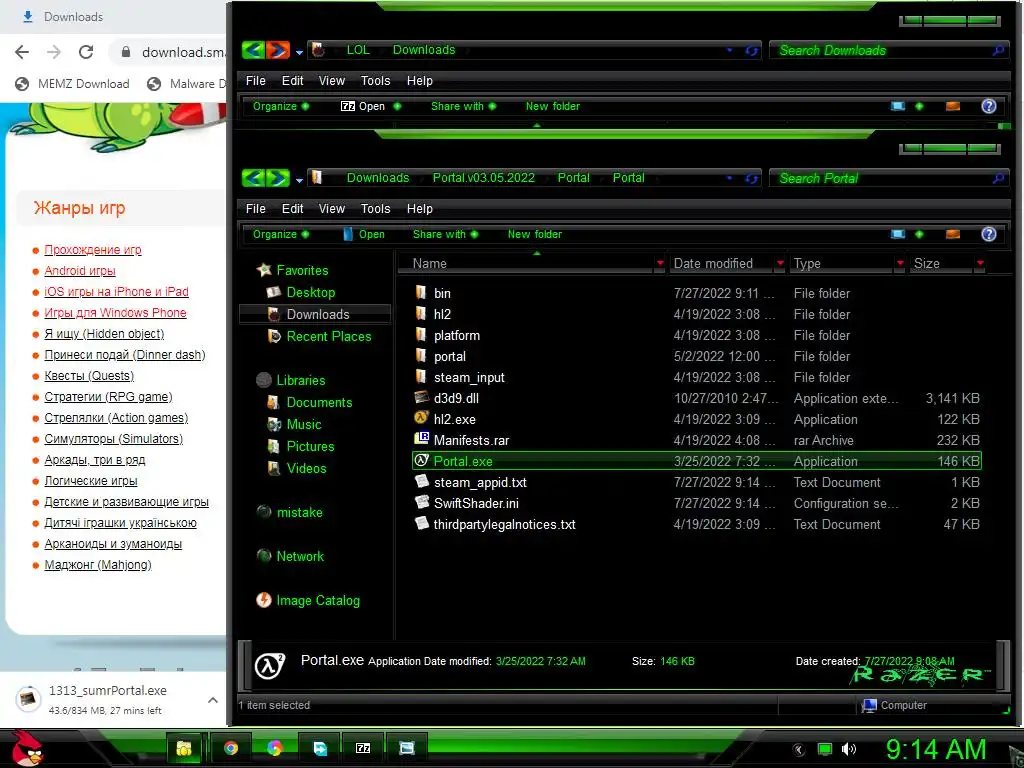Select steam_appid.txt file

[x=480, y=482]
